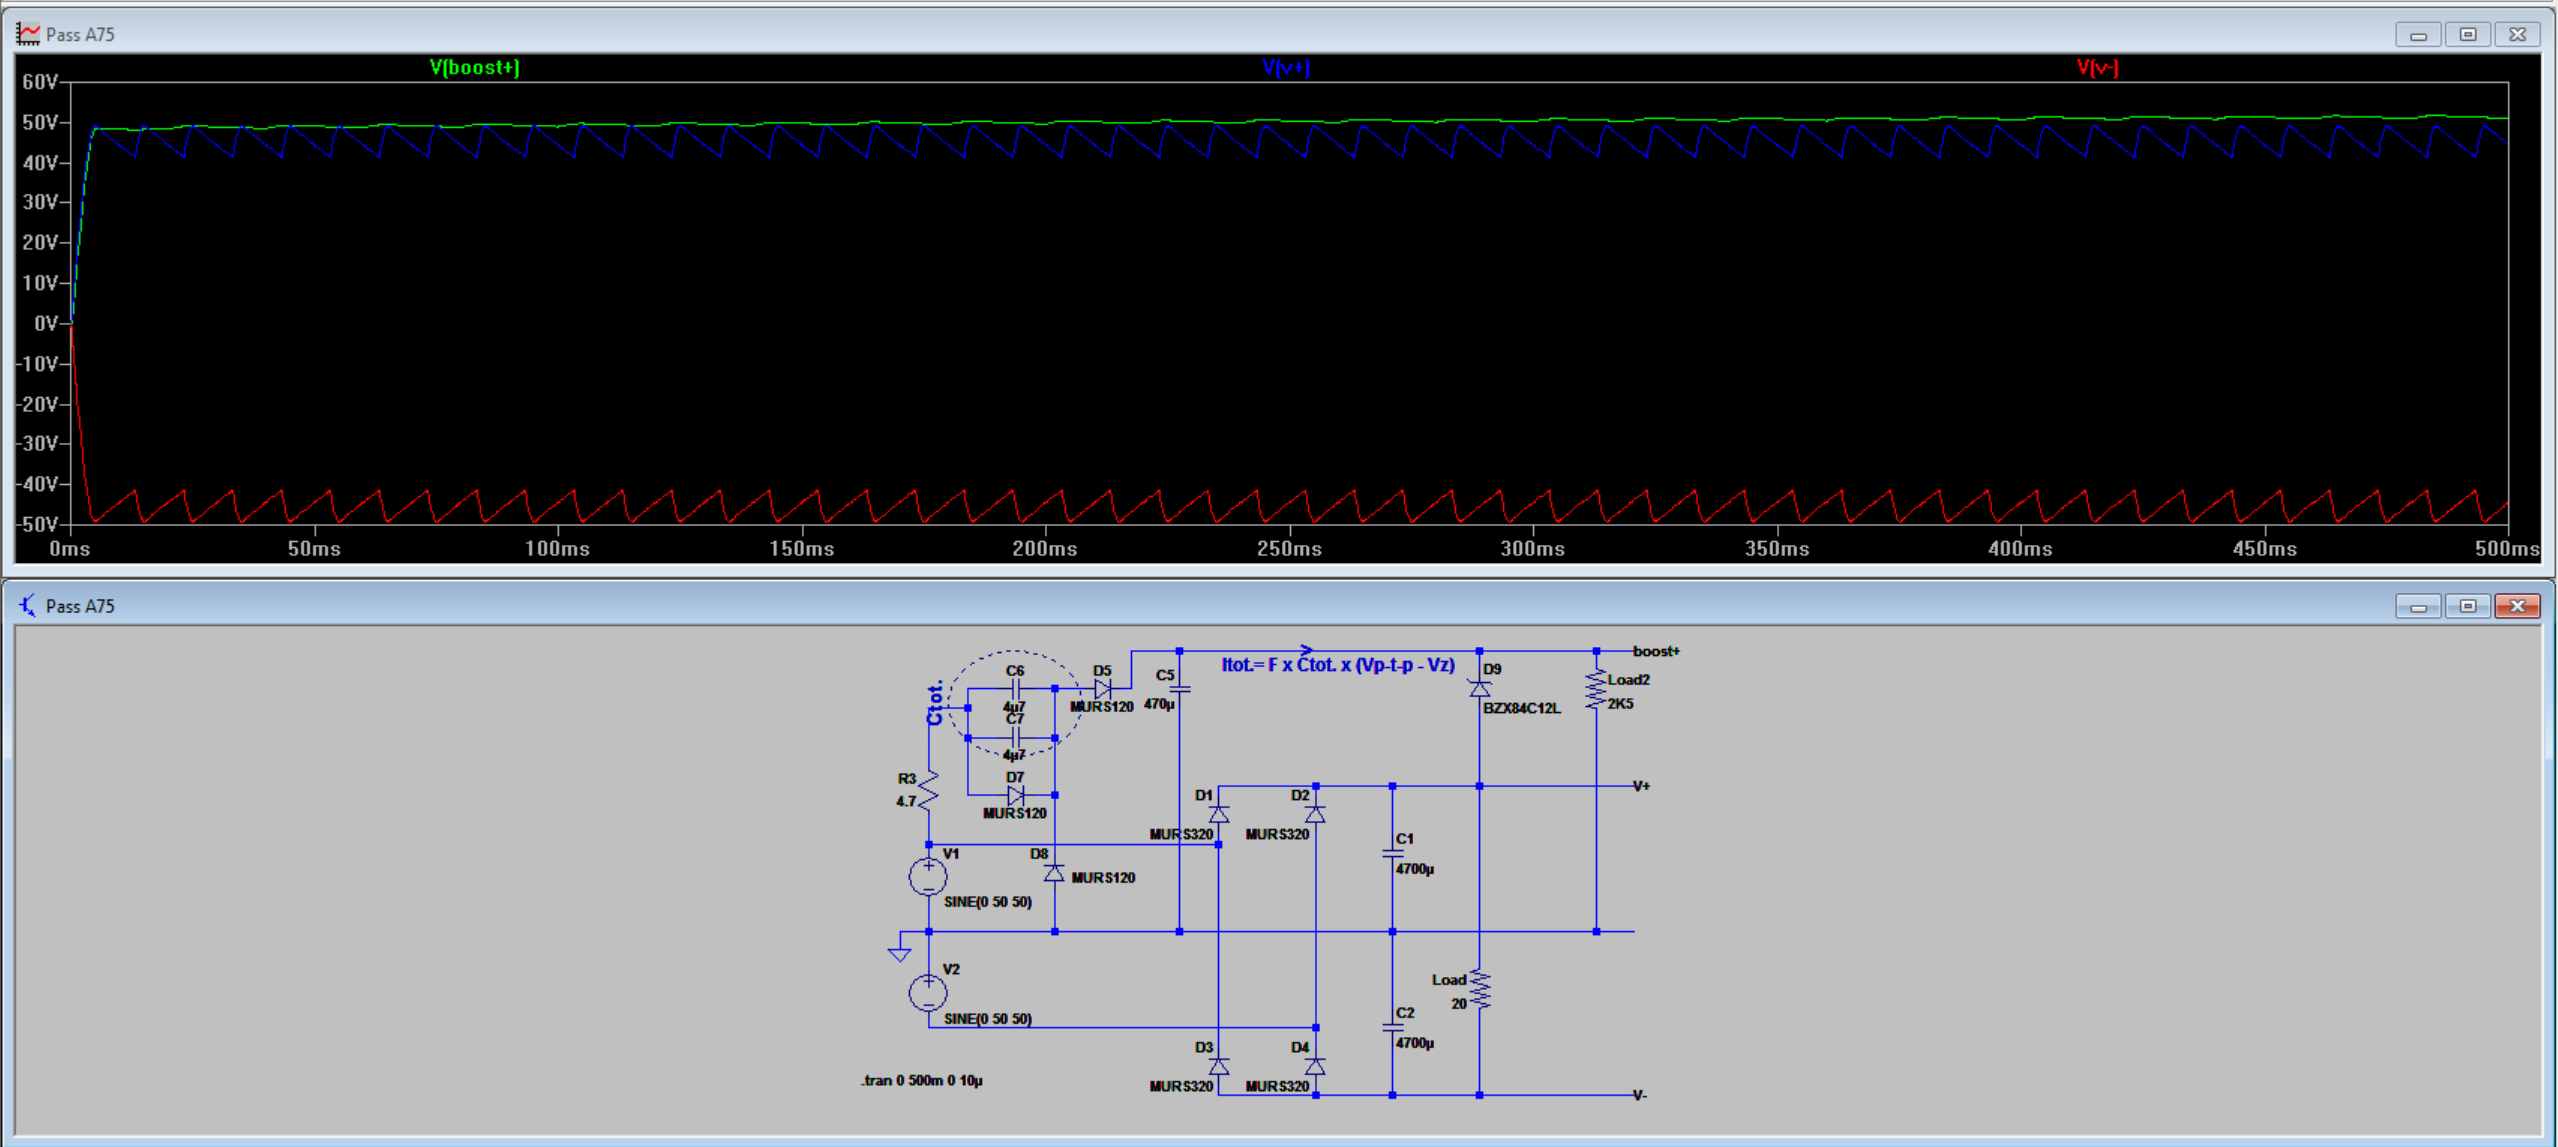Click the 0V label on vertical axis
2558x1147 pixels.
click(x=46, y=323)
